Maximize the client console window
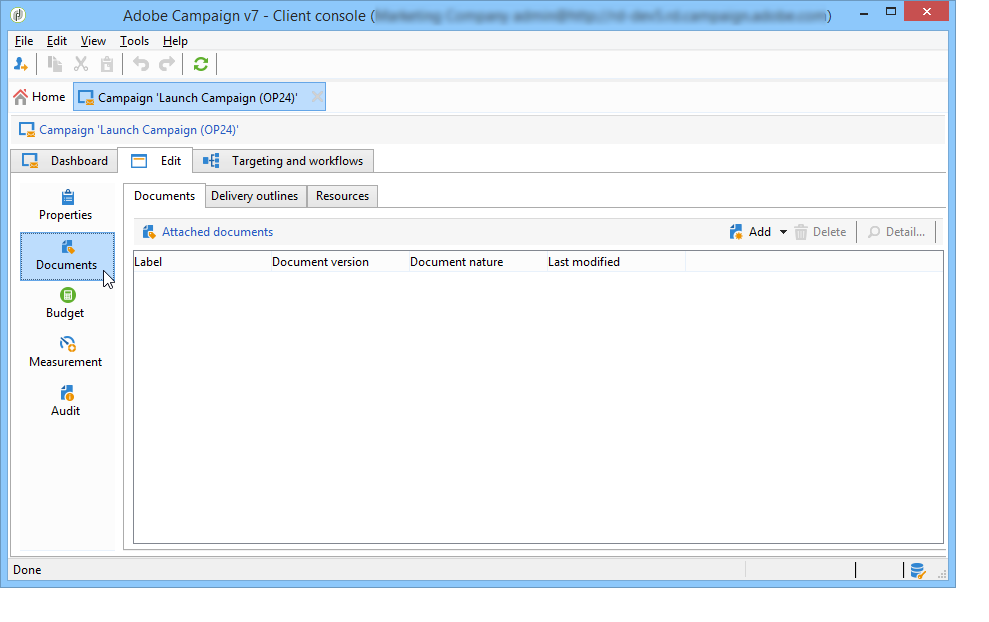This screenshot has height=622, width=989. [x=891, y=12]
